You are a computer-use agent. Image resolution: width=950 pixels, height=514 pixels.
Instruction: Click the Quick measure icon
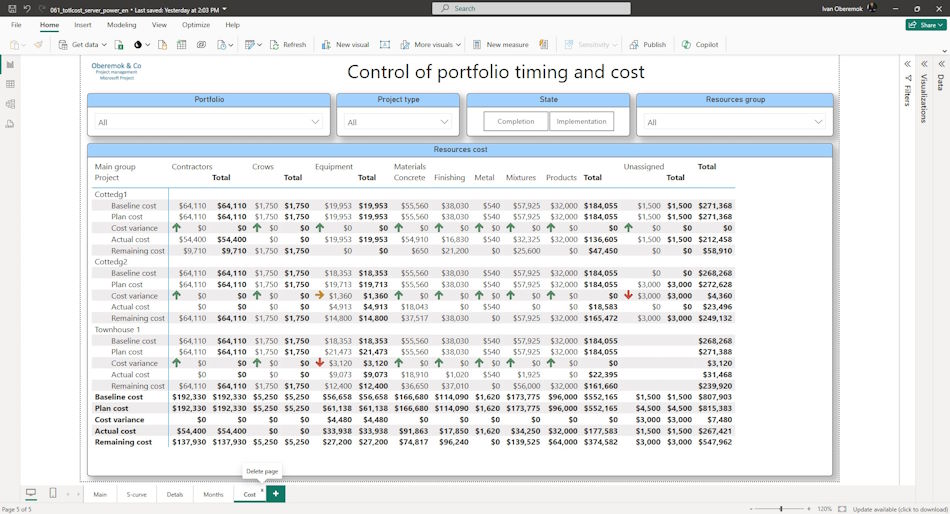[x=543, y=44]
